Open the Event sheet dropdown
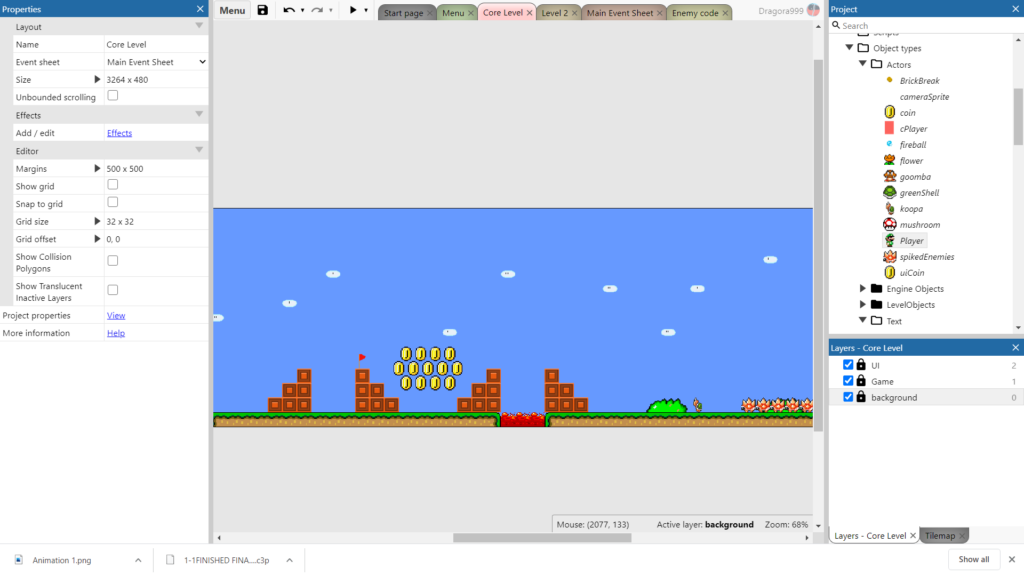 156,62
